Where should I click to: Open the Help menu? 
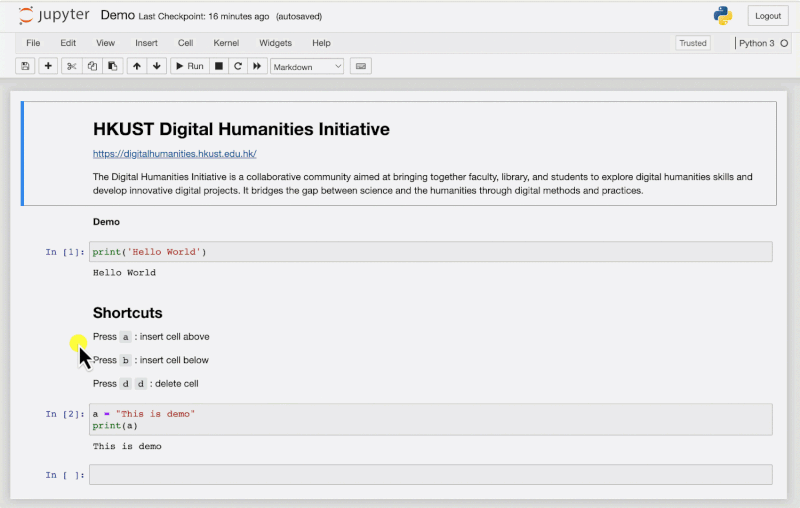click(321, 43)
